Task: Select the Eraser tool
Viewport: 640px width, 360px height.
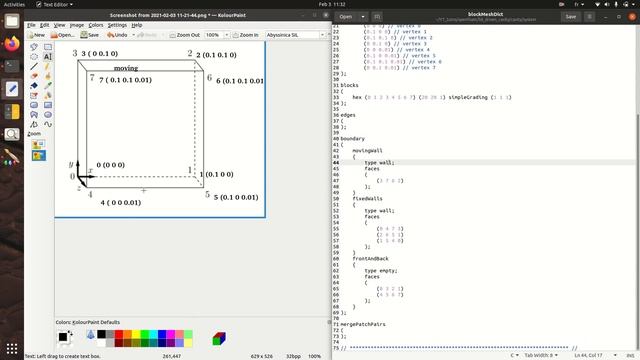Action: [x=34, y=76]
